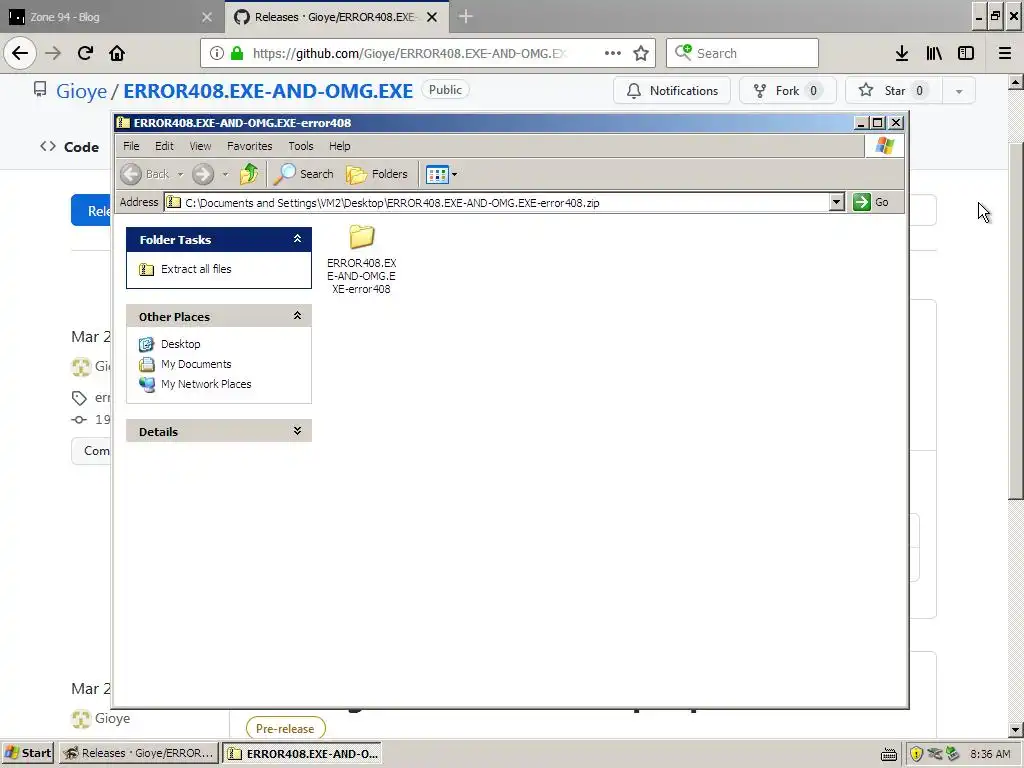
Task: Star the repository on GitHub
Action: pos(893,91)
